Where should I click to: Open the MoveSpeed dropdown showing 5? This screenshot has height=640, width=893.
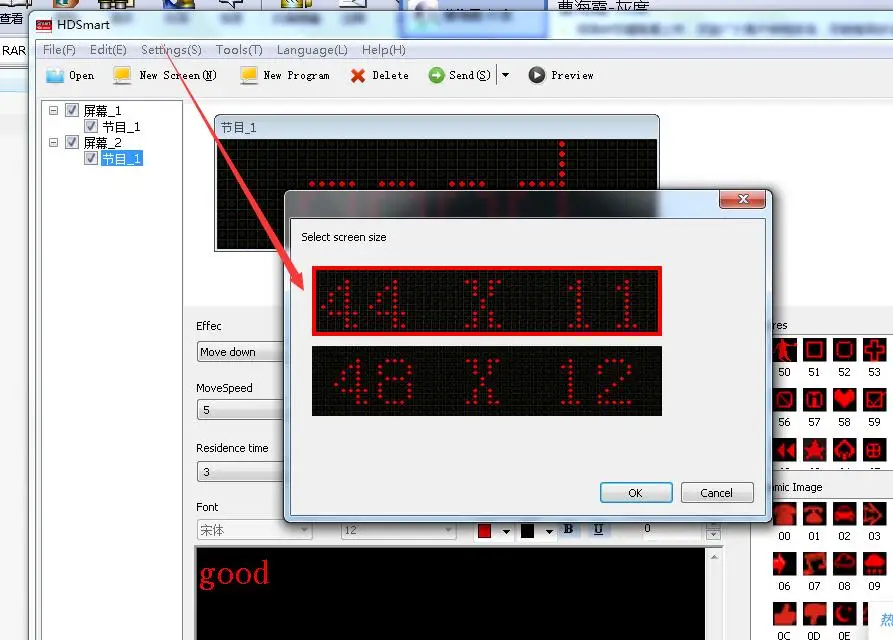pyautogui.click(x=241, y=410)
